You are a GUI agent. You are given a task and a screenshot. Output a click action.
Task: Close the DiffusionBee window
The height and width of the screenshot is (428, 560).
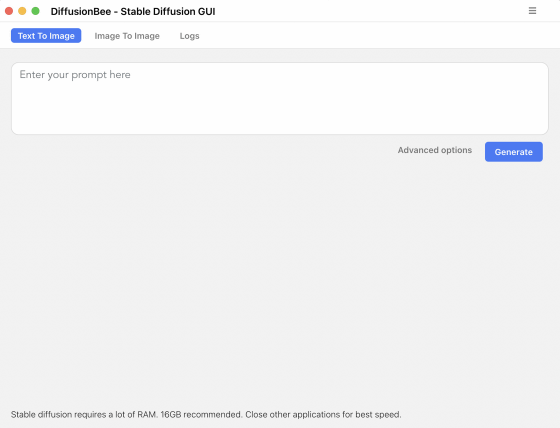pos(9,11)
